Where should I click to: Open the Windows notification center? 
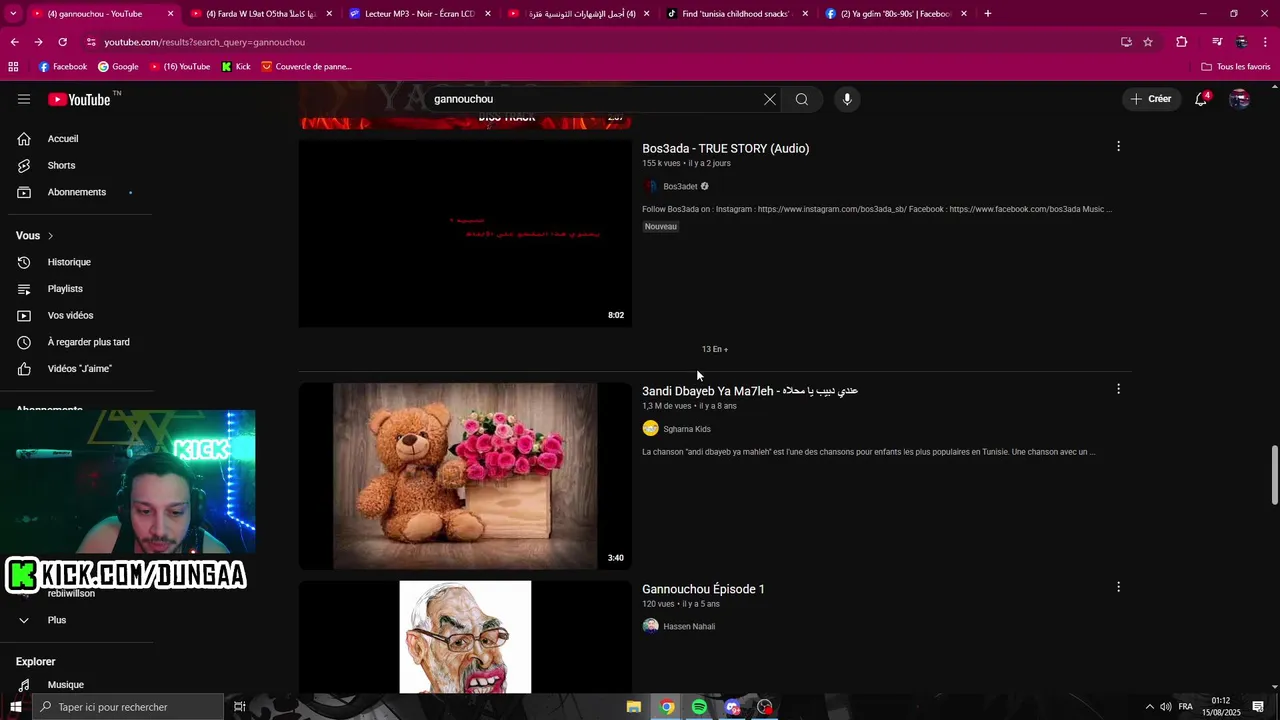pos(1258,707)
